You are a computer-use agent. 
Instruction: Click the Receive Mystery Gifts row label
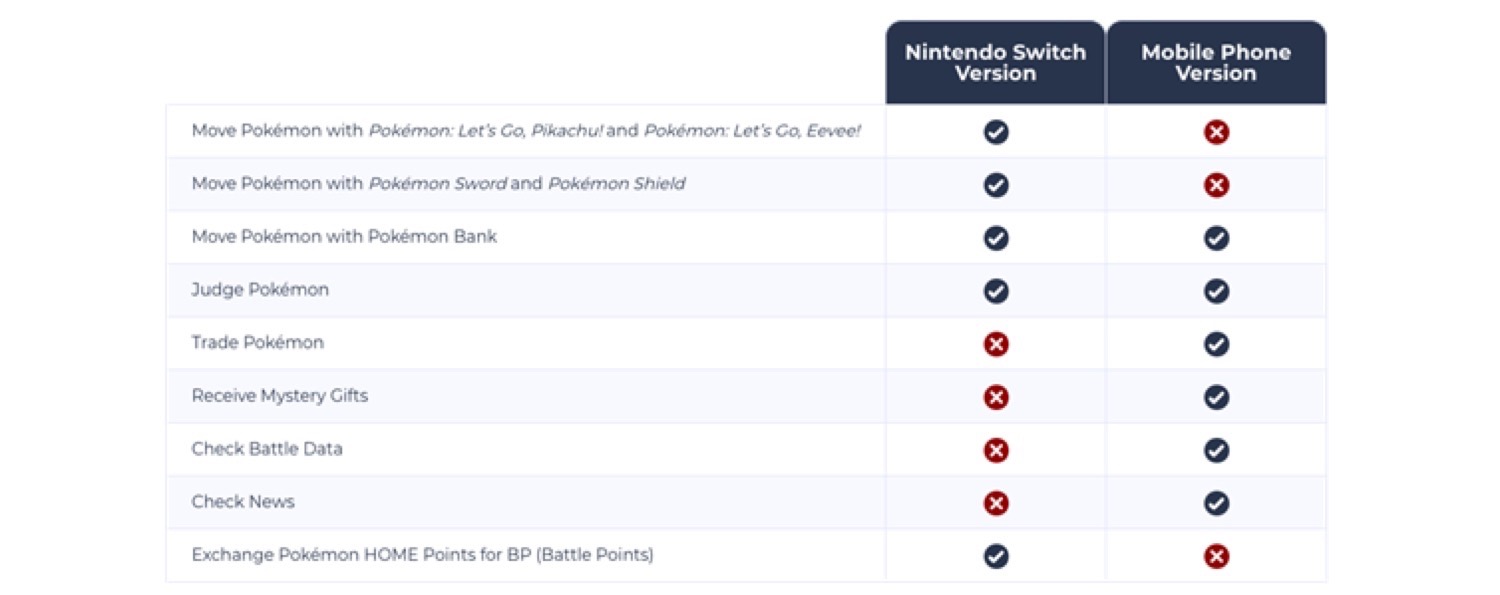point(280,396)
